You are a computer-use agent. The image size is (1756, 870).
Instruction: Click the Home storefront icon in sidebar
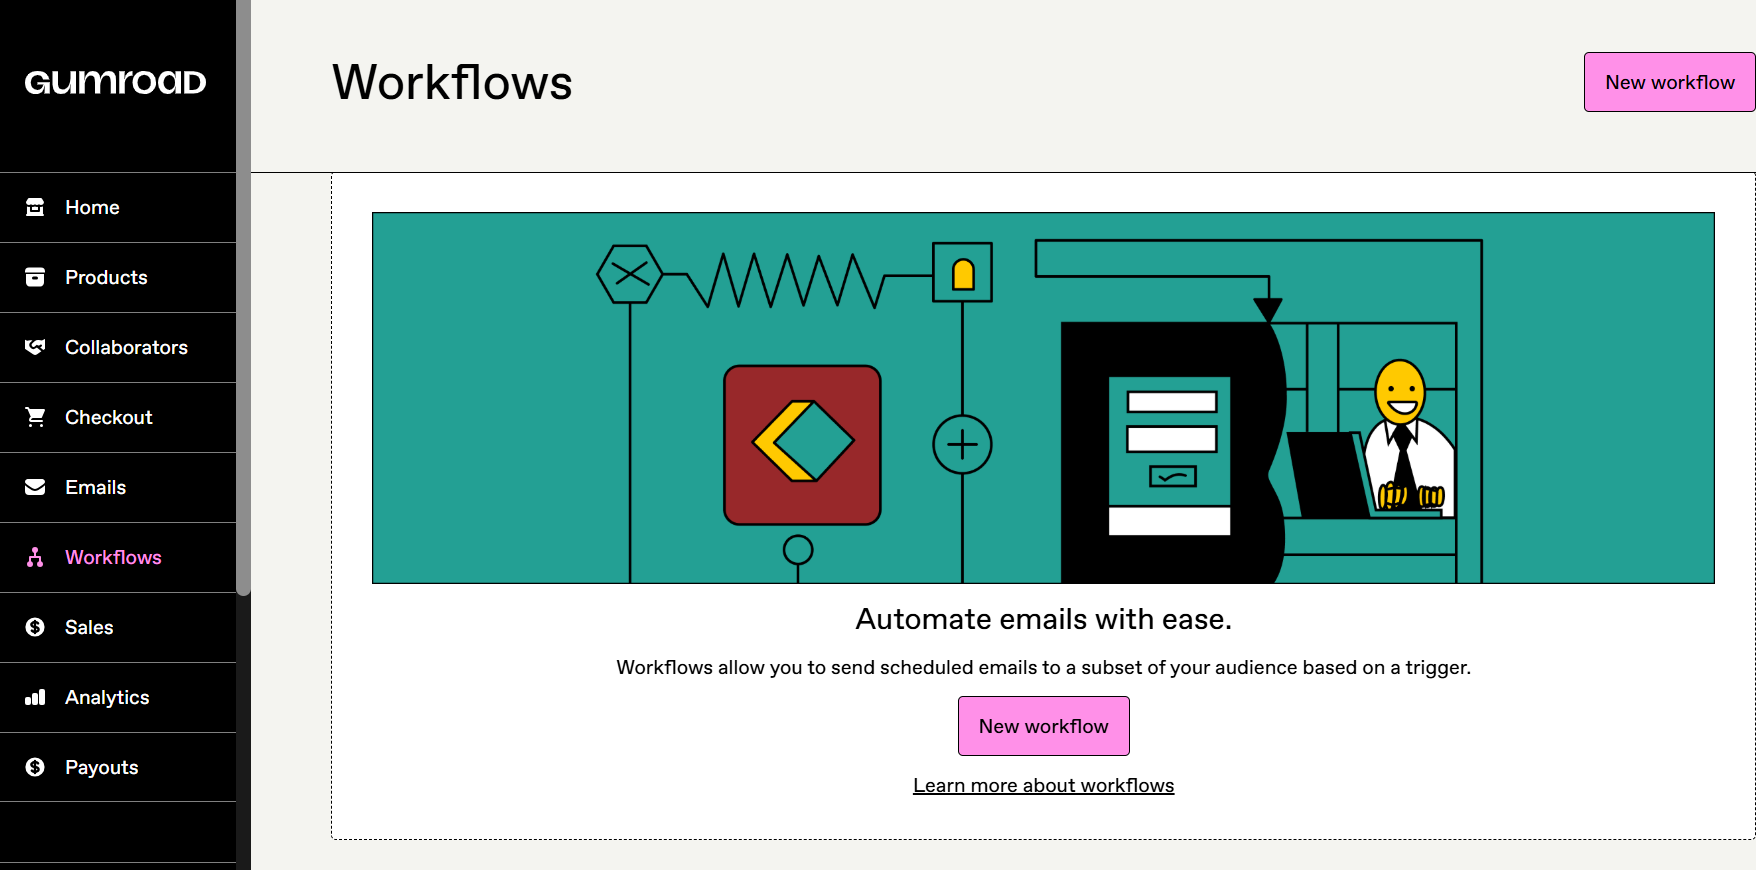pyautogui.click(x=35, y=207)
